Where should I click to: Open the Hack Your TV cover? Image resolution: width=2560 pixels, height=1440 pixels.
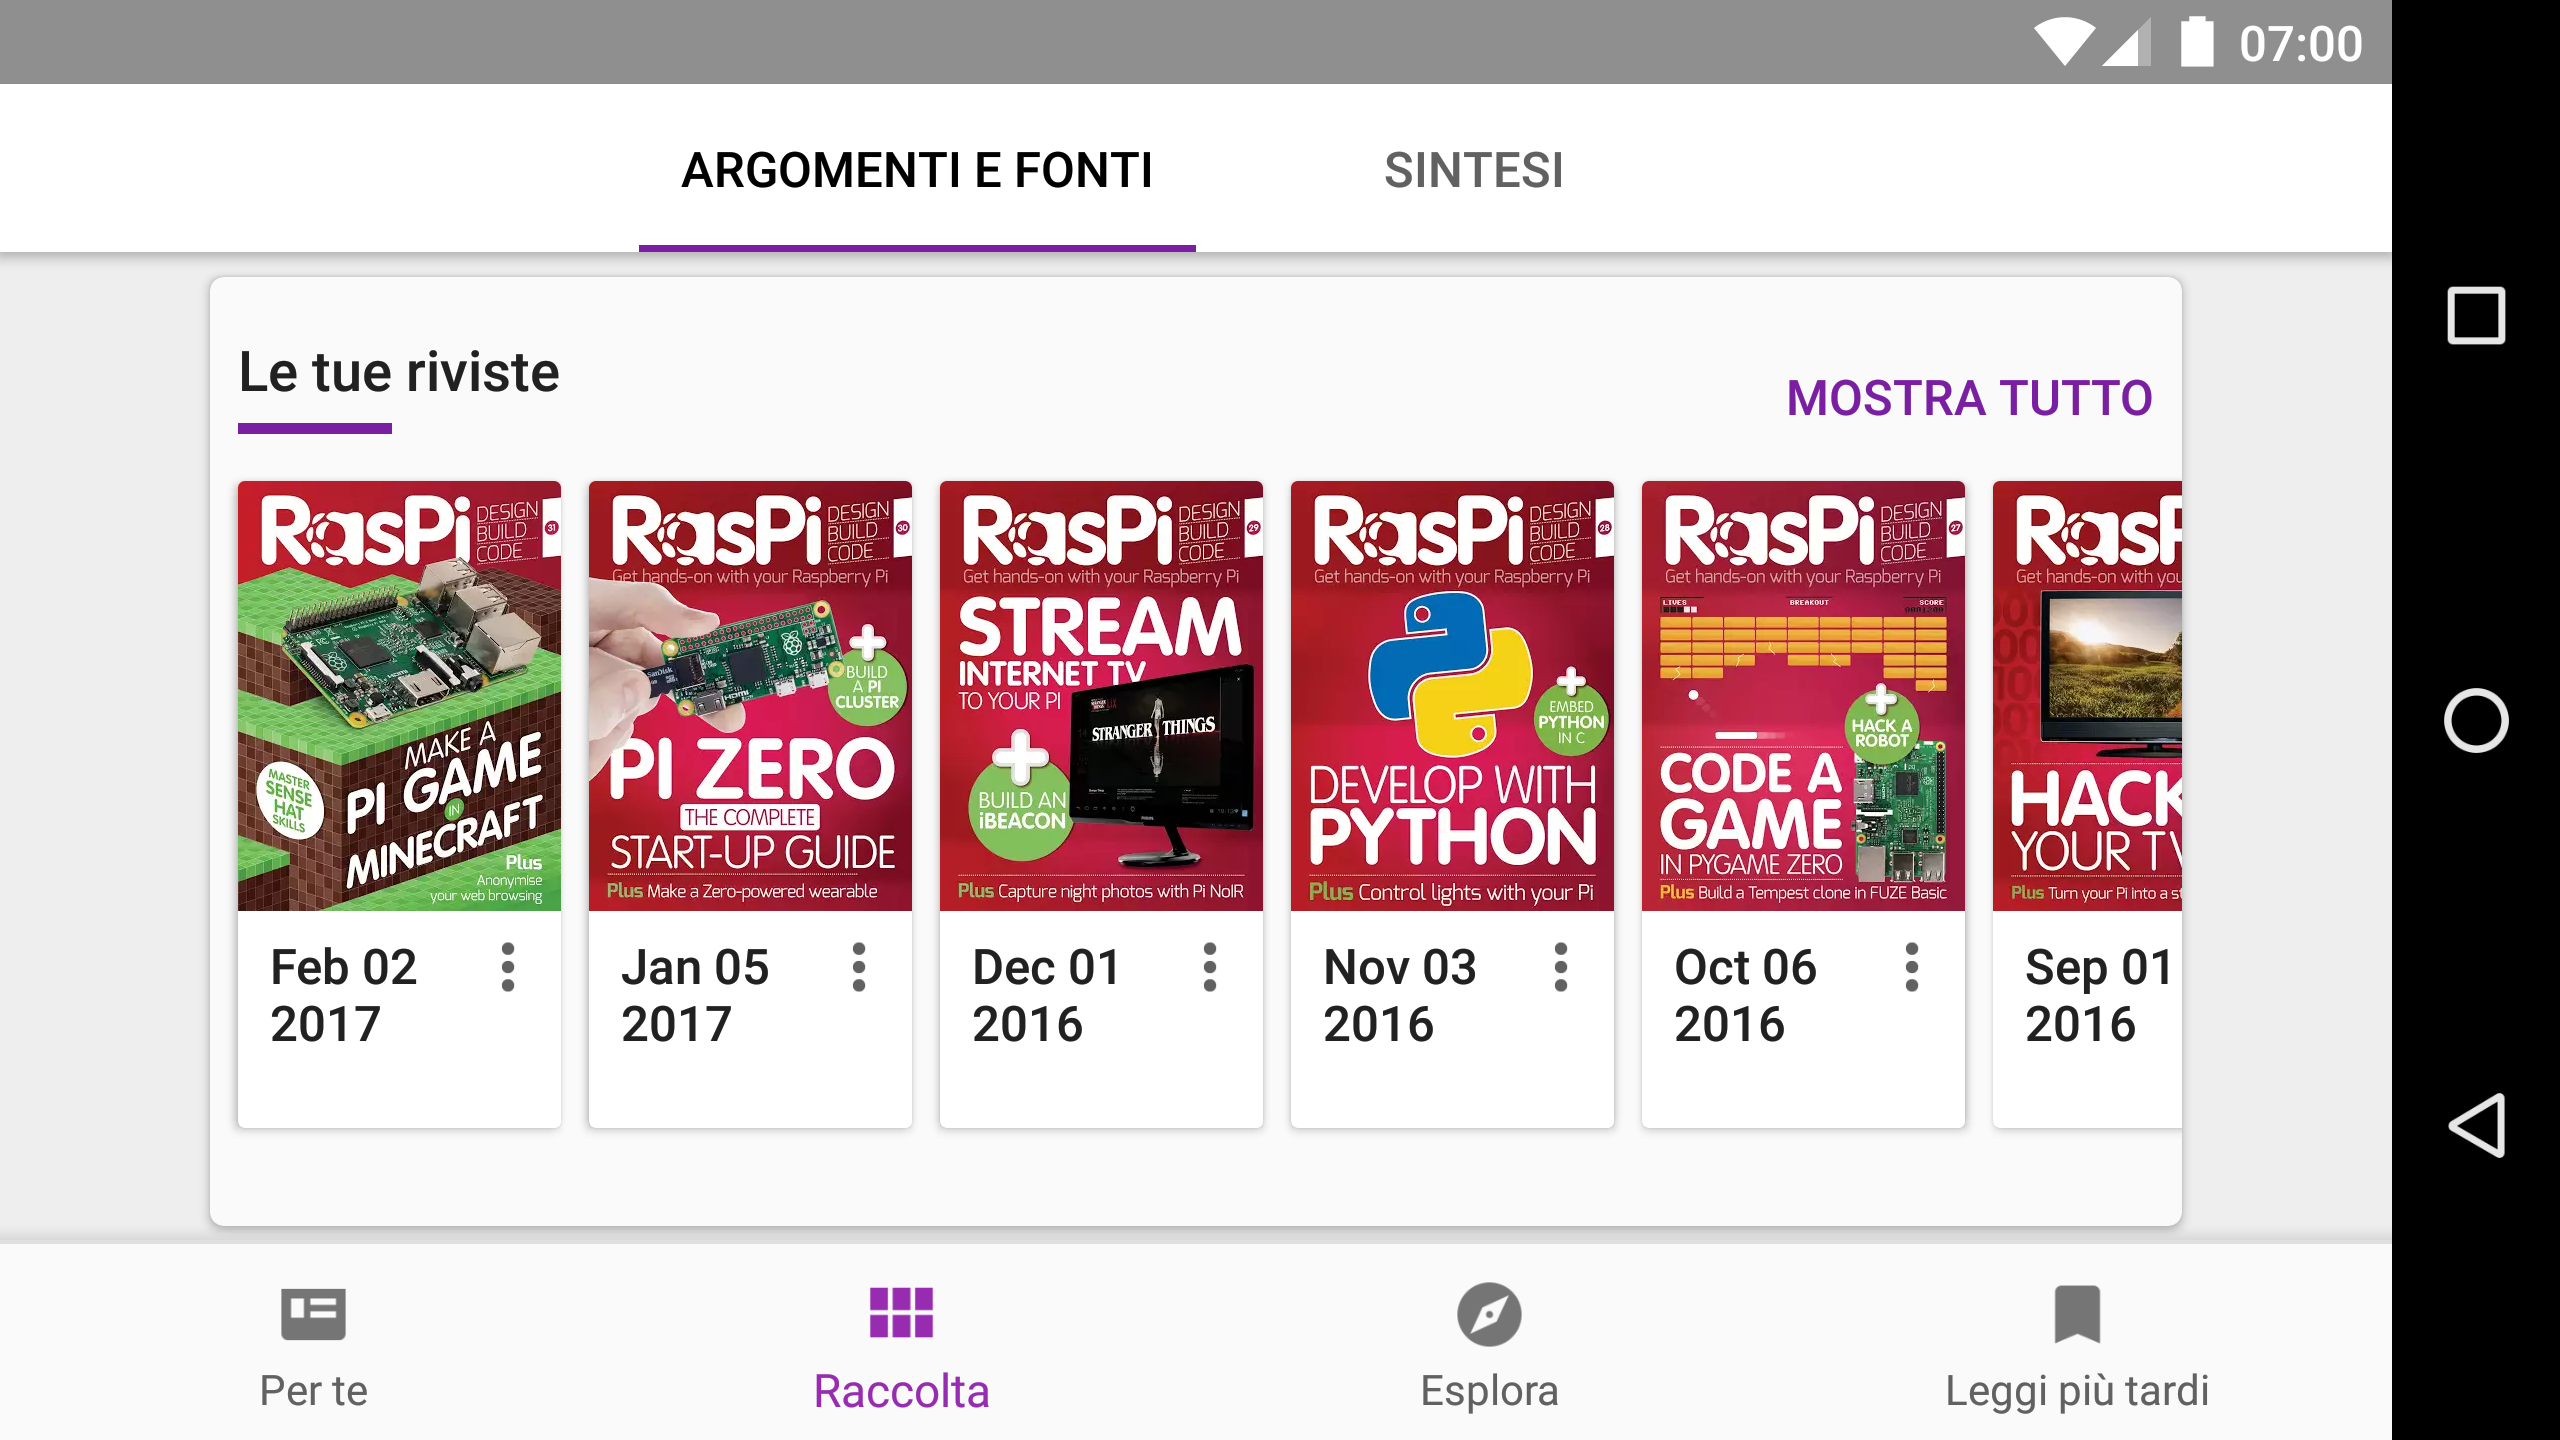click(x=2087, y=696)
